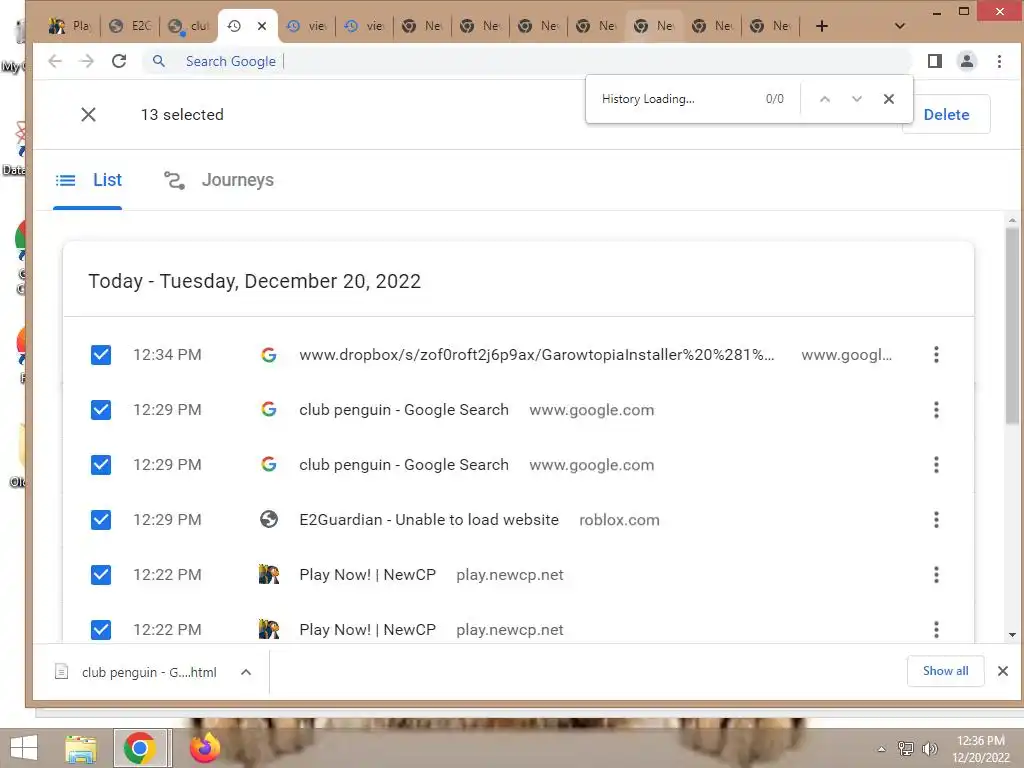
Task: Click the Search Google address field
Action: pos(526,61)
